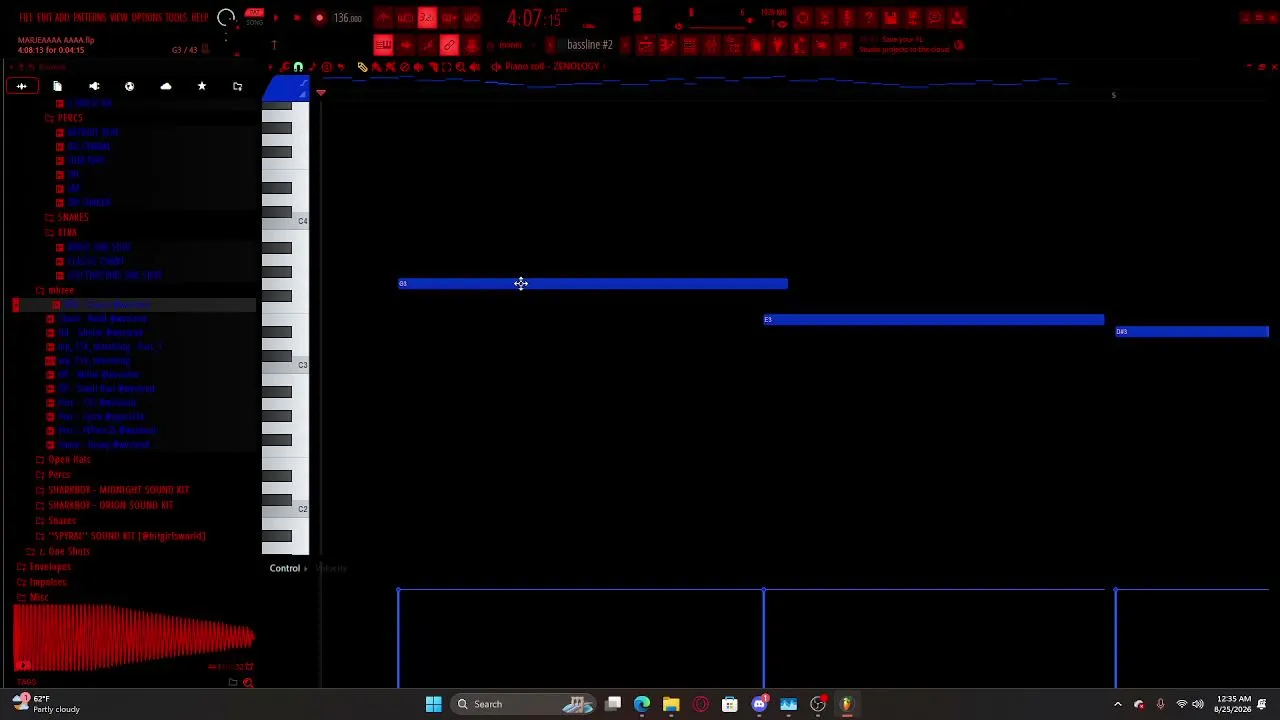Screen dimensions: 1280x720
Task: Toggle typing keyboard to piano icon
Action: pyautogui.click(x=384, y=45)
